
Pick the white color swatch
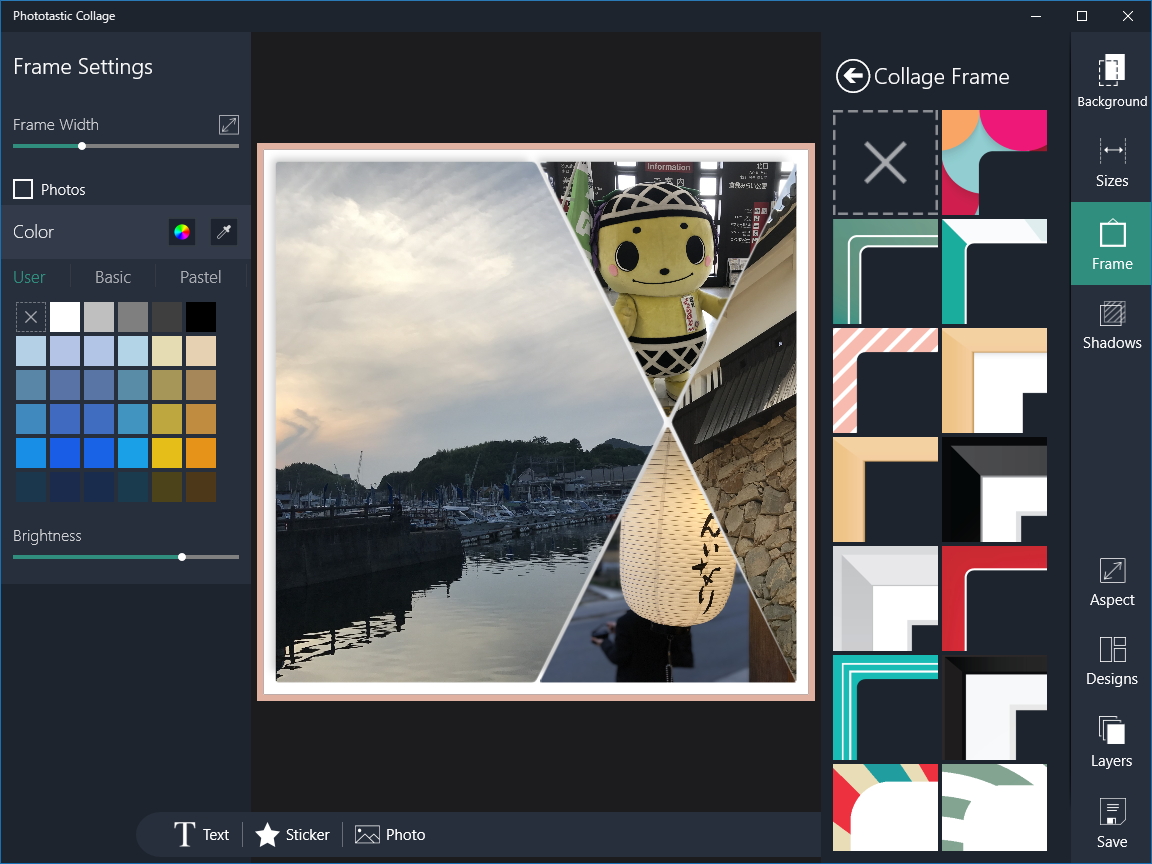tap(65, 317)
